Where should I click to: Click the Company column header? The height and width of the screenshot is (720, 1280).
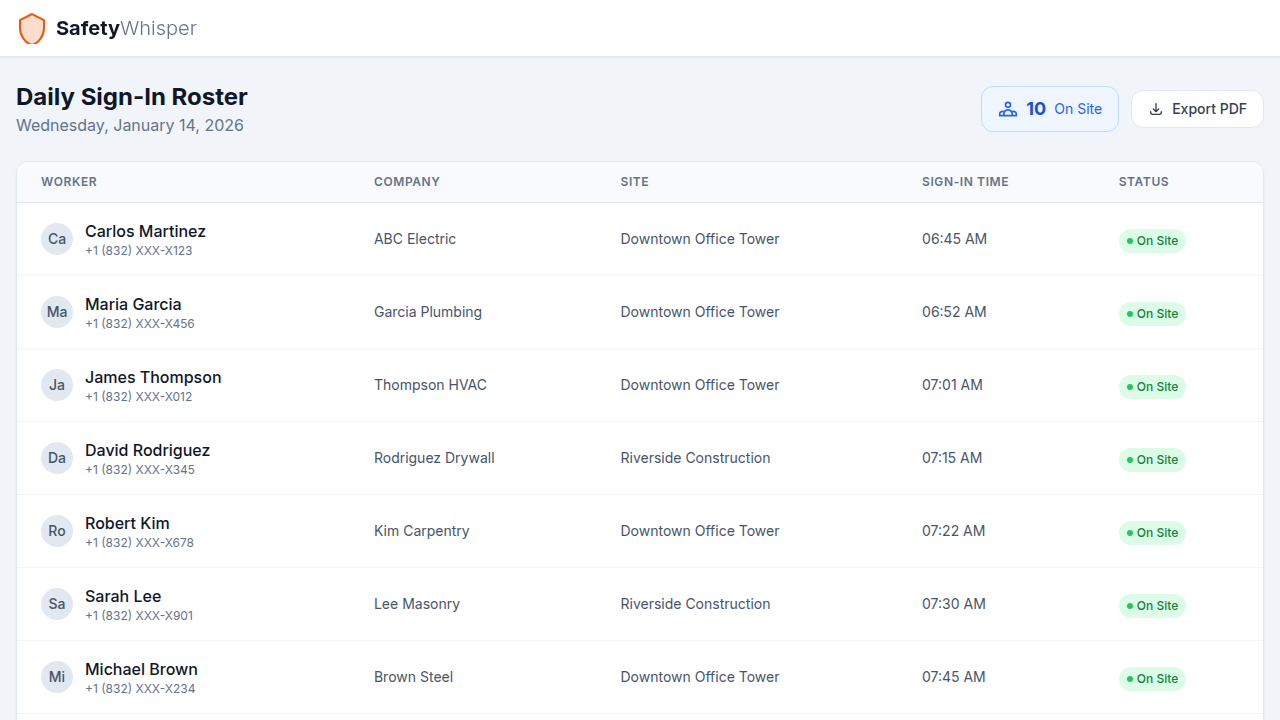(x=407, y=182)
